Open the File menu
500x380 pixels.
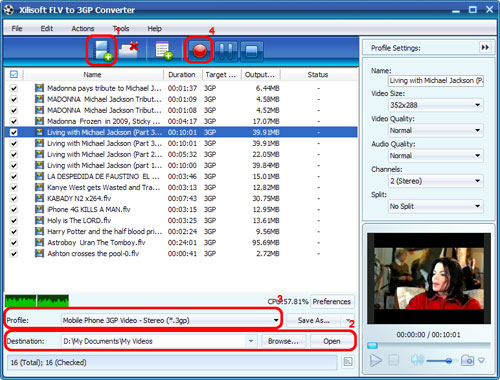point(17,28)
